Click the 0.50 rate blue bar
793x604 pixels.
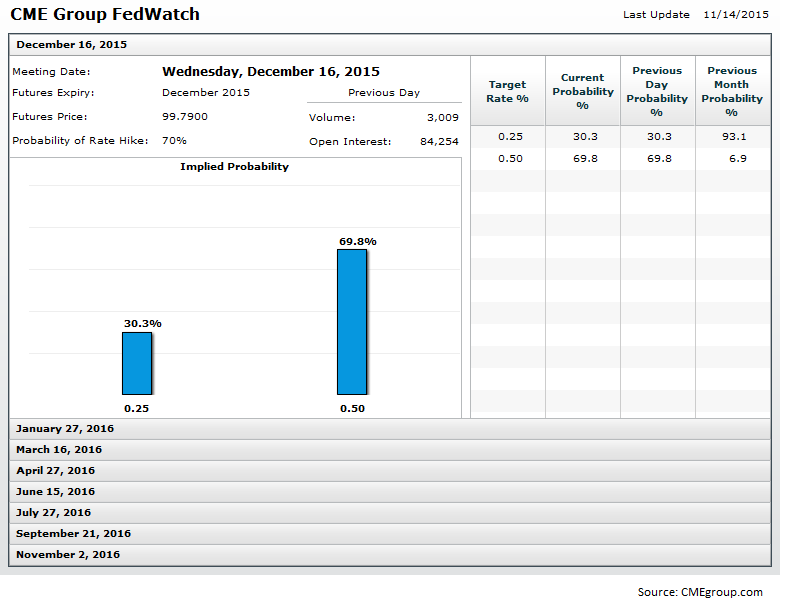(352, 321)
